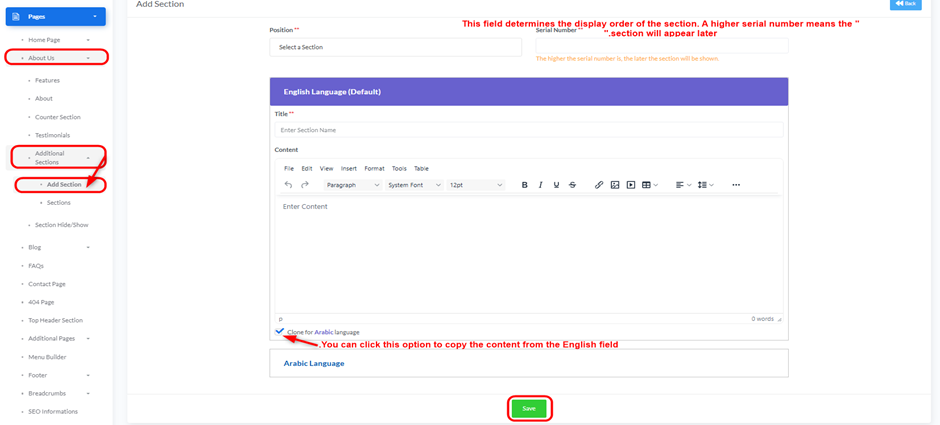This screenshot has width=940, height=425.
Task: Open the Insert menu in editor
Action: [348, 168]
